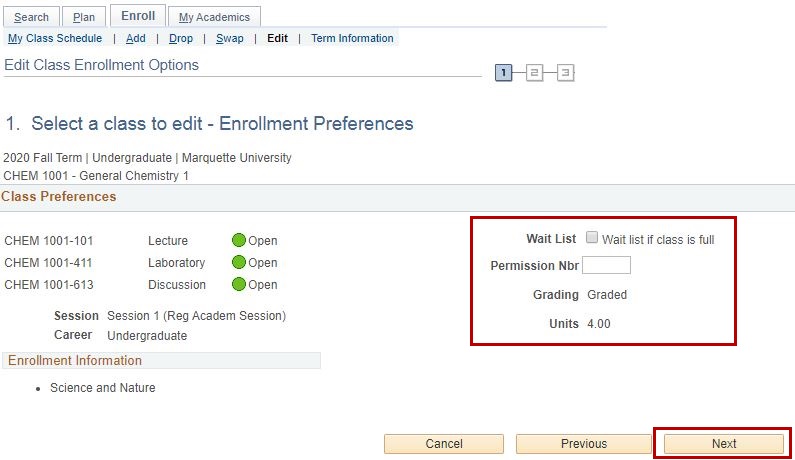Screen dimensions: 795x460
Task: Go to My Academics tab
Action: click(214, 17)
